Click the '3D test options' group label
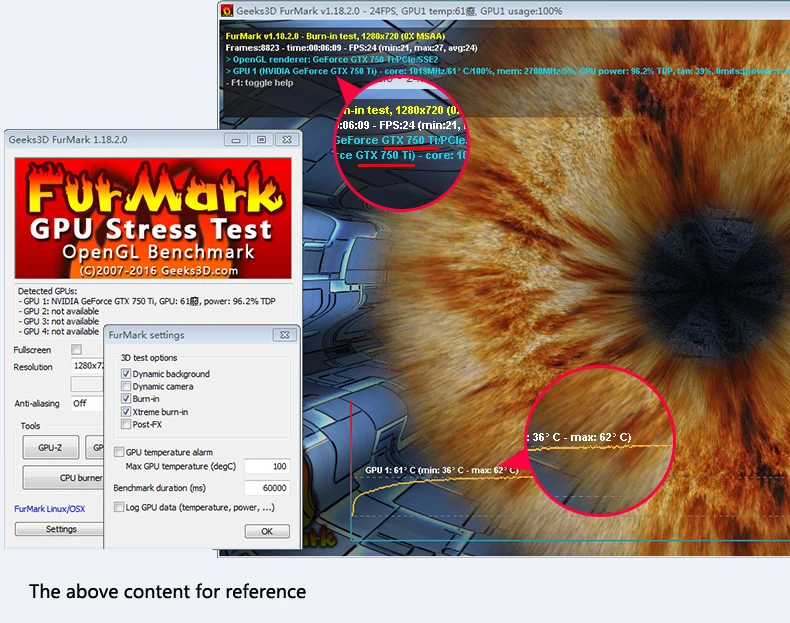This screenshot has width=790, height=623. click(x=149, y=358)
